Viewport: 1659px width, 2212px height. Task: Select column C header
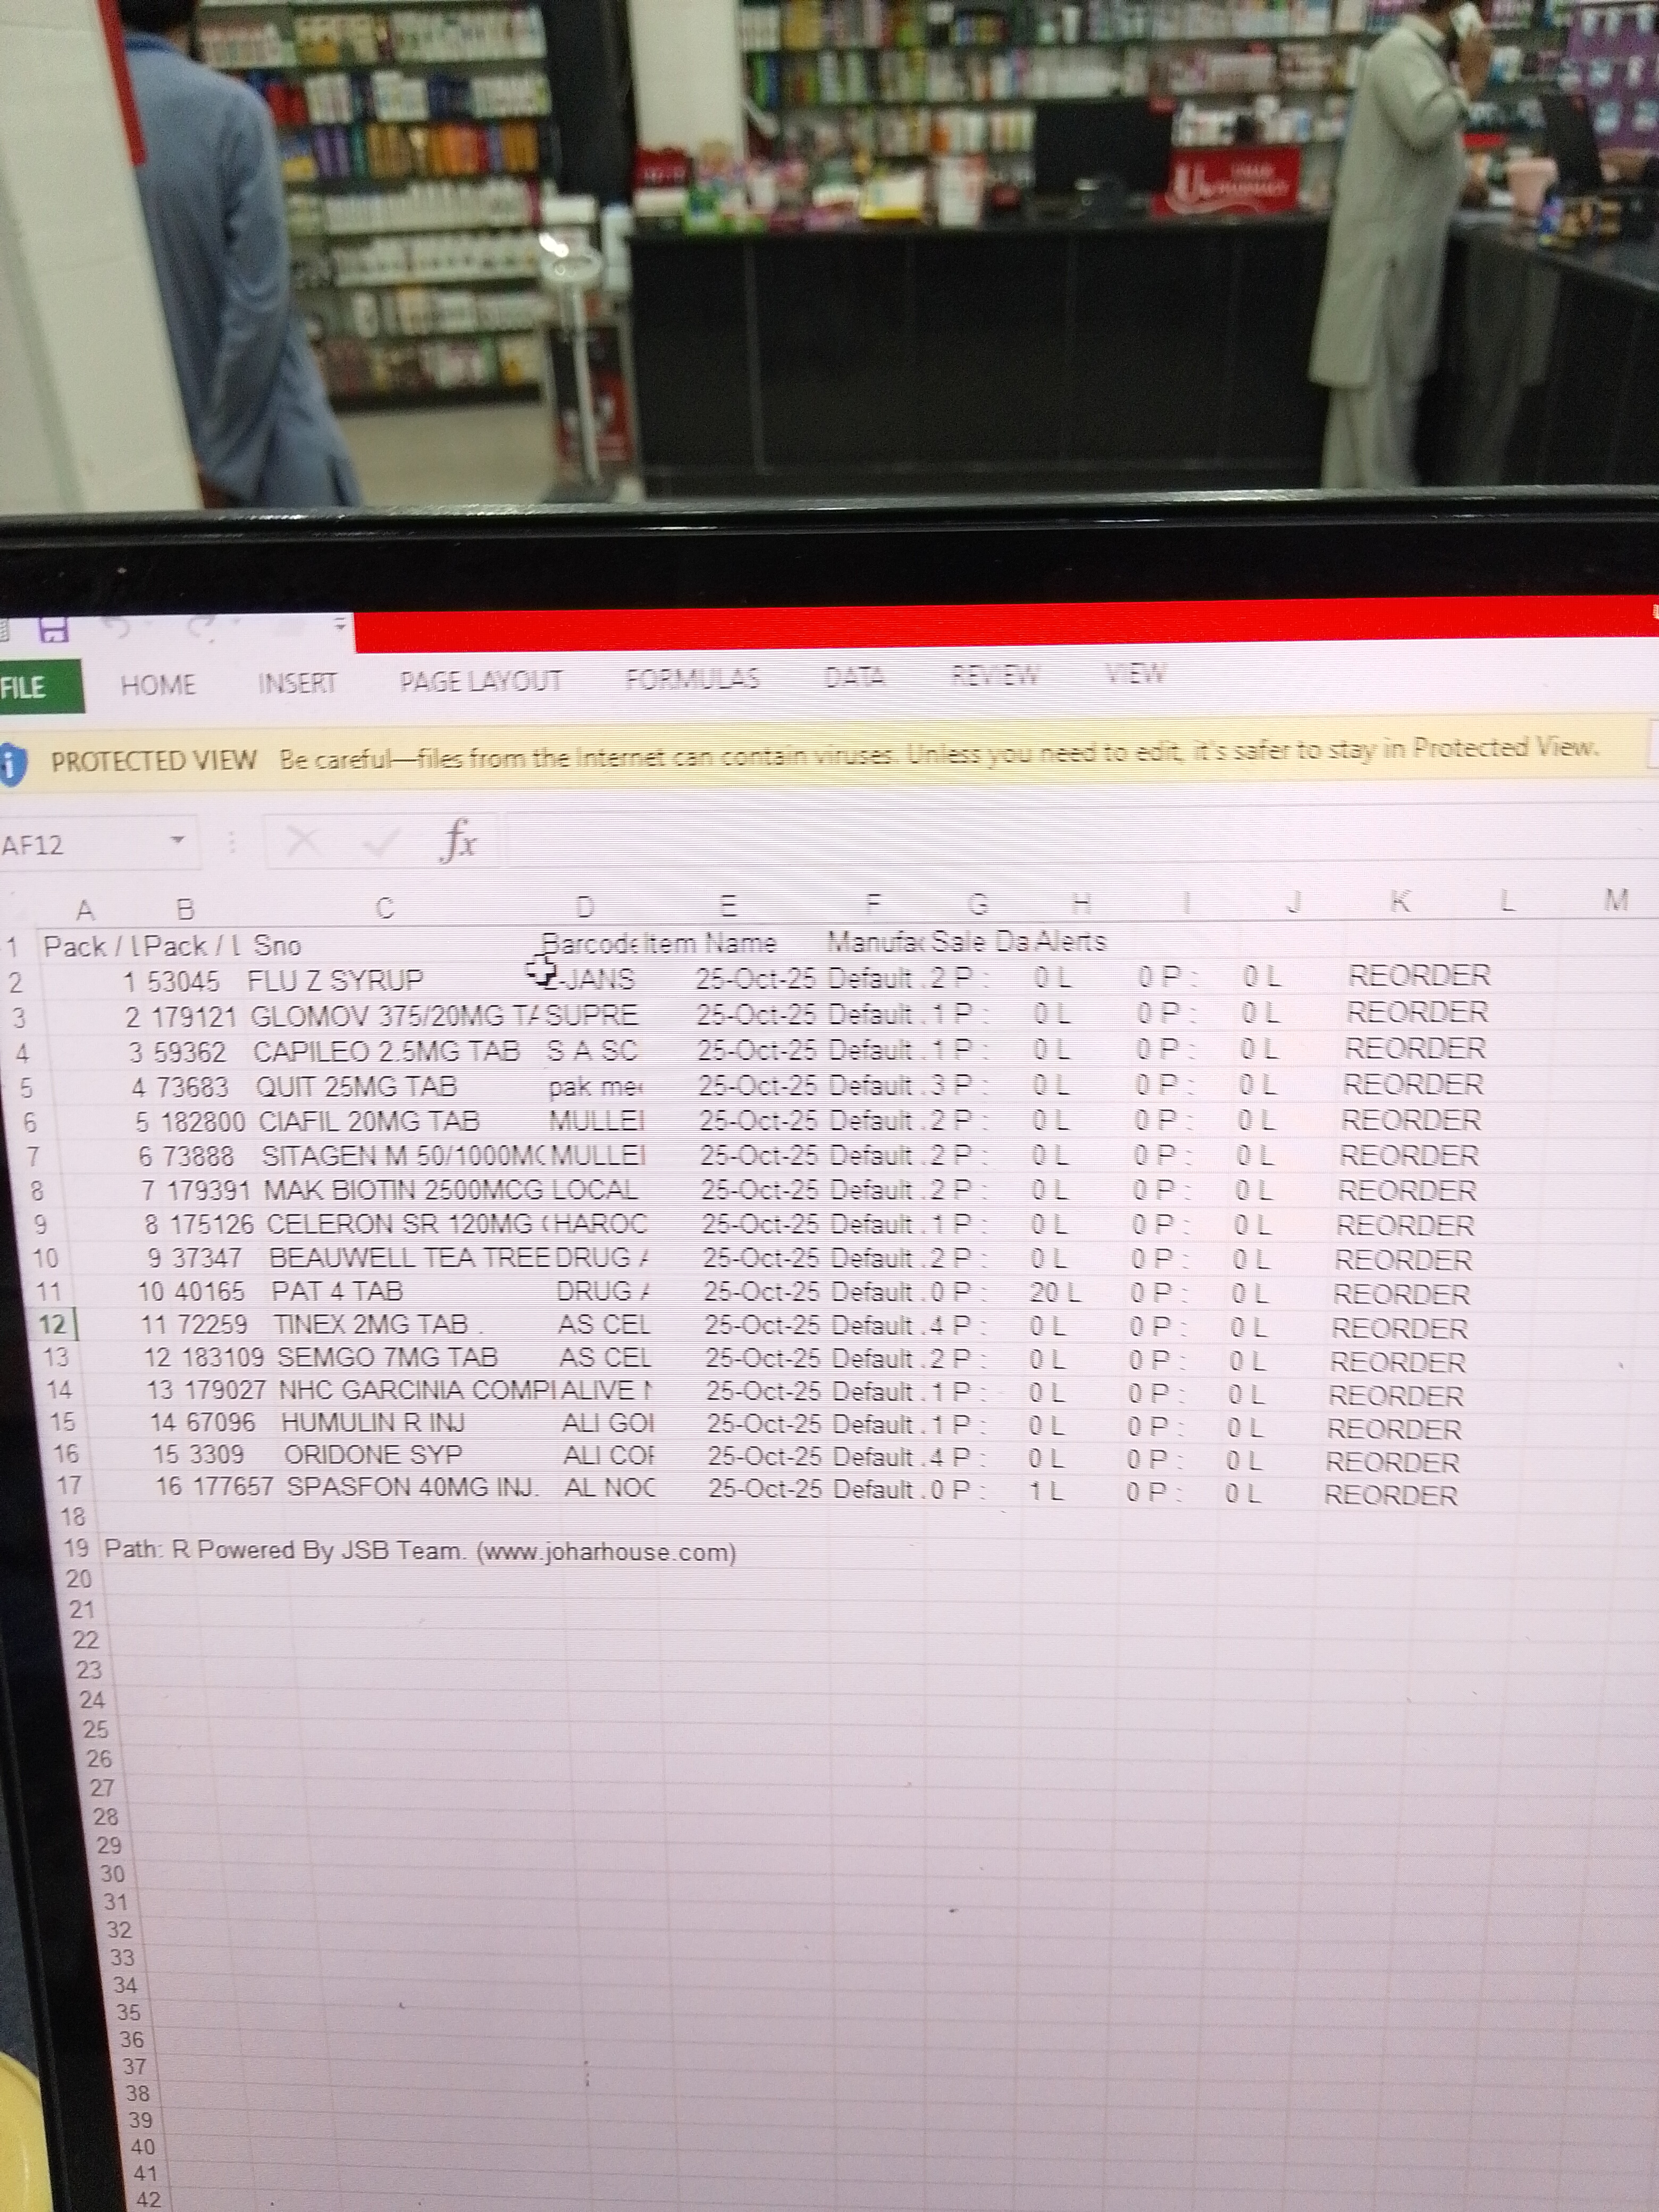[385, 908]
